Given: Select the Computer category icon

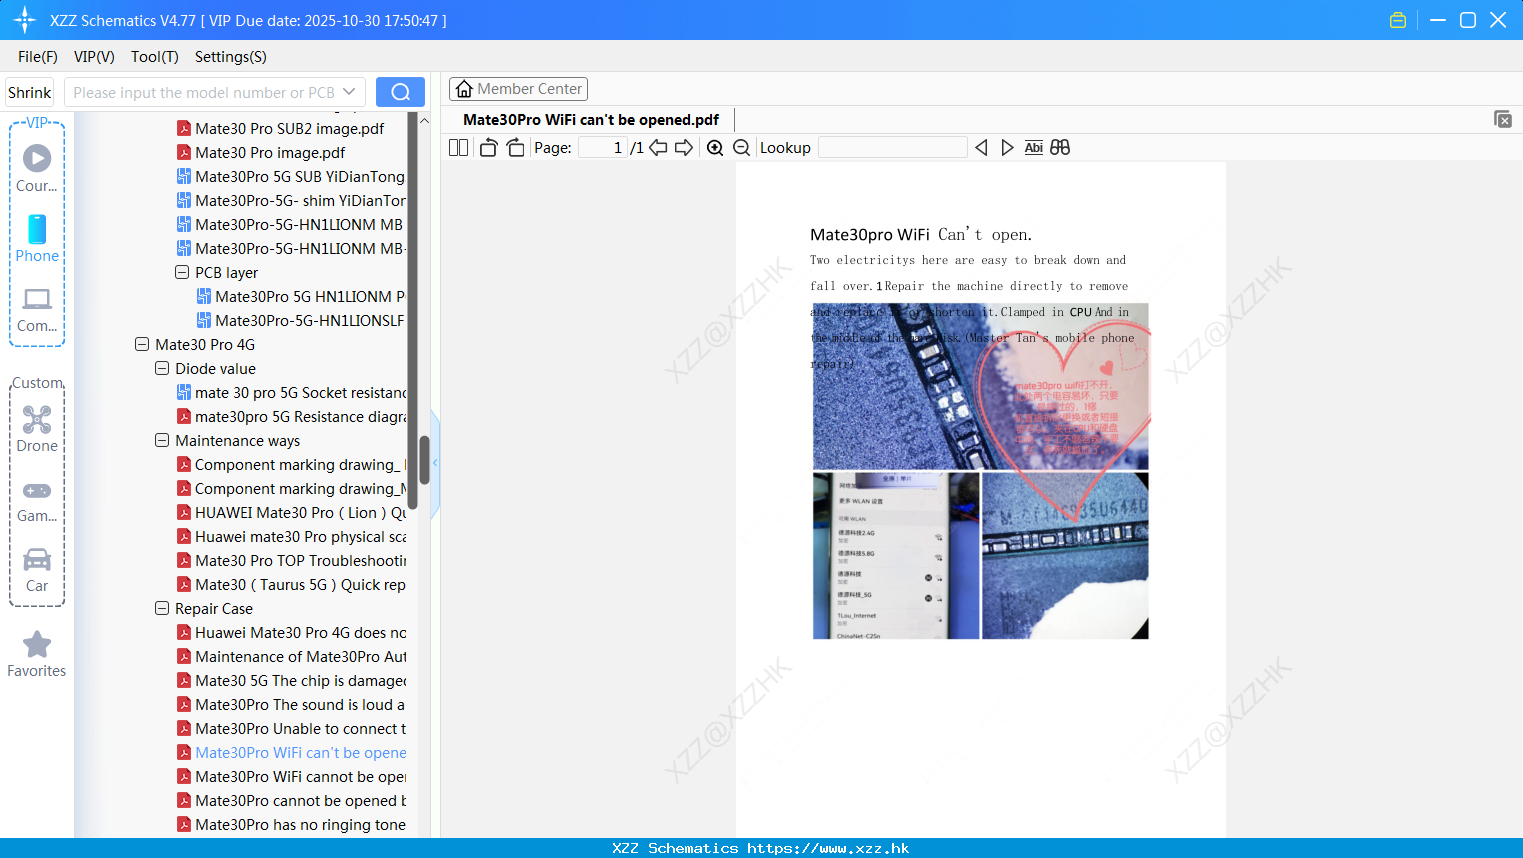Looking at the screenshot, I should point(37,309).
